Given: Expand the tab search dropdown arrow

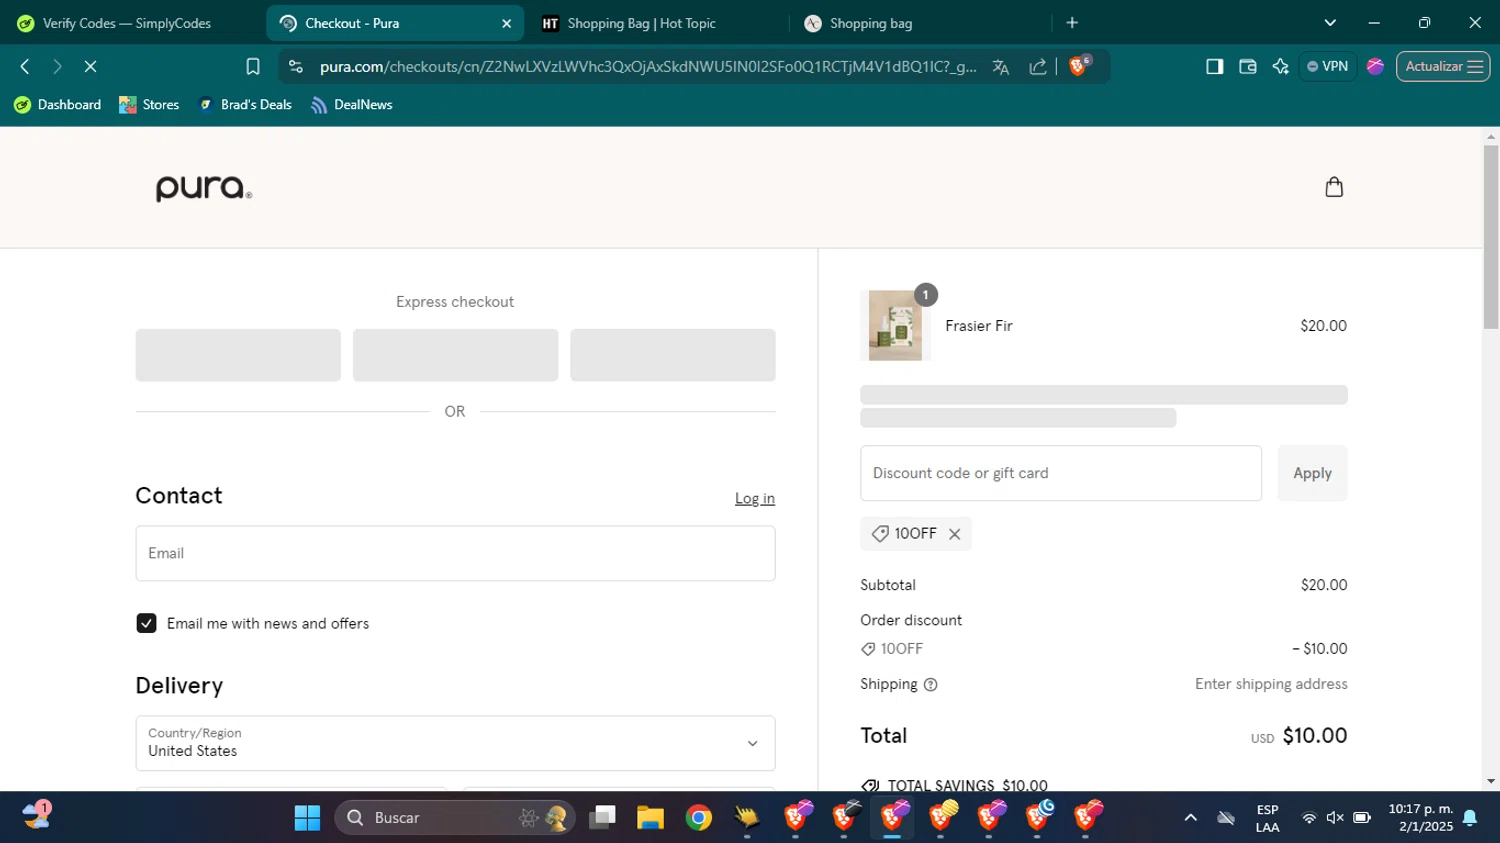Looking at the screenshot, I should point(1330,23).
